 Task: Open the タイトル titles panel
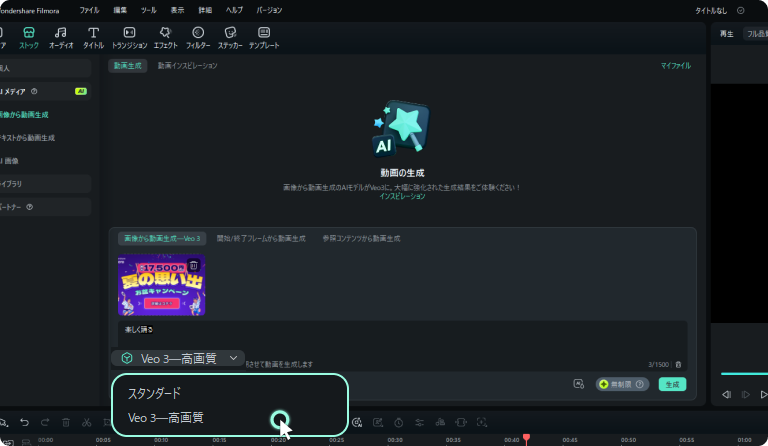(x=93, y=38)
